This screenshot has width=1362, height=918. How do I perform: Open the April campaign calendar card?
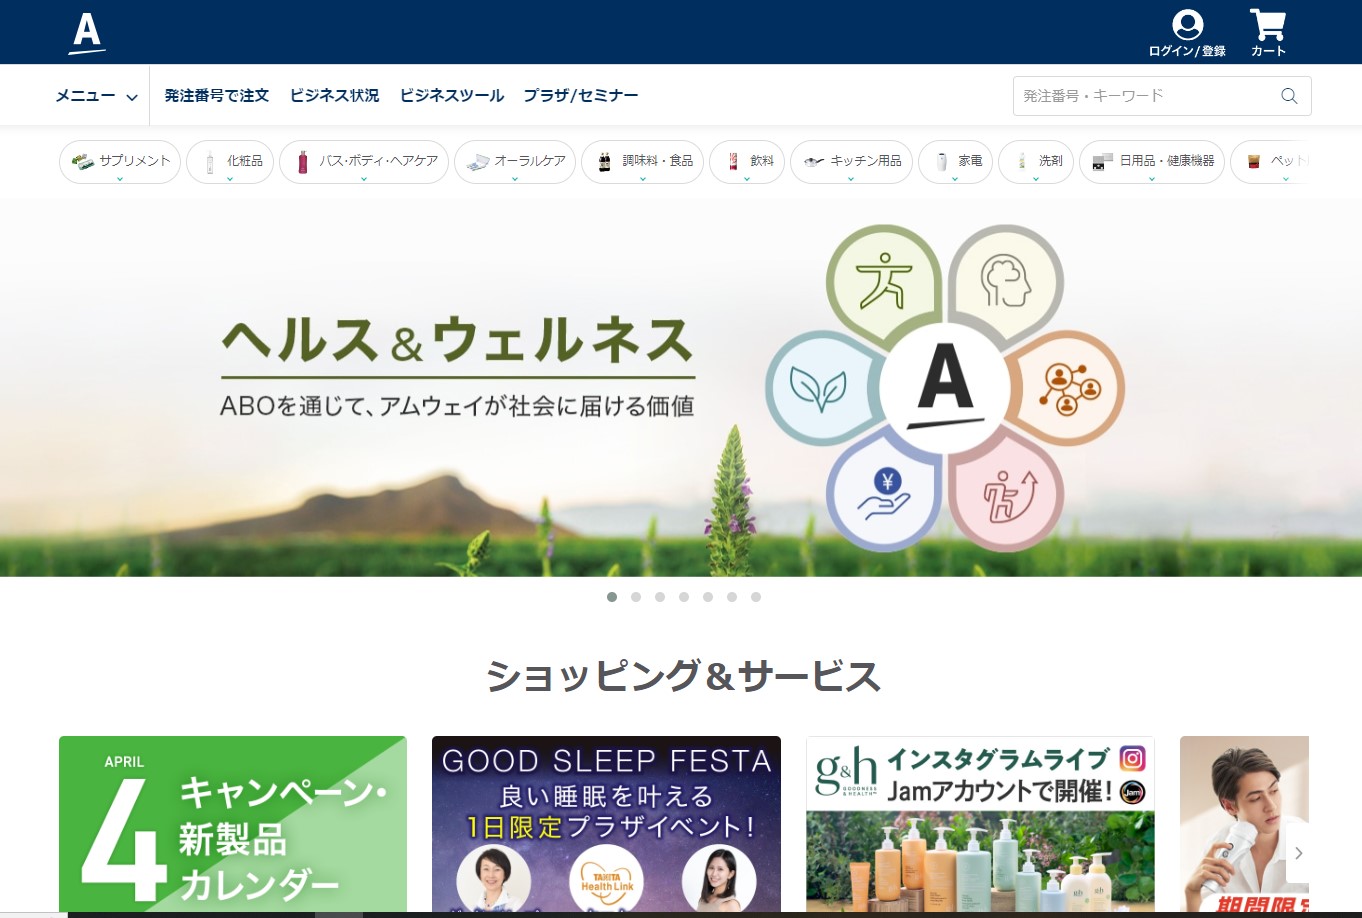233,825
